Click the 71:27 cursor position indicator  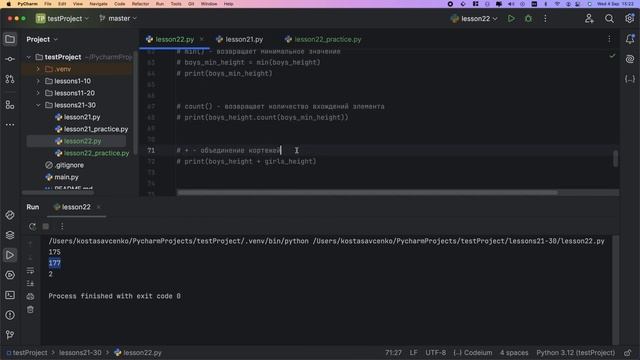(393, 353)
